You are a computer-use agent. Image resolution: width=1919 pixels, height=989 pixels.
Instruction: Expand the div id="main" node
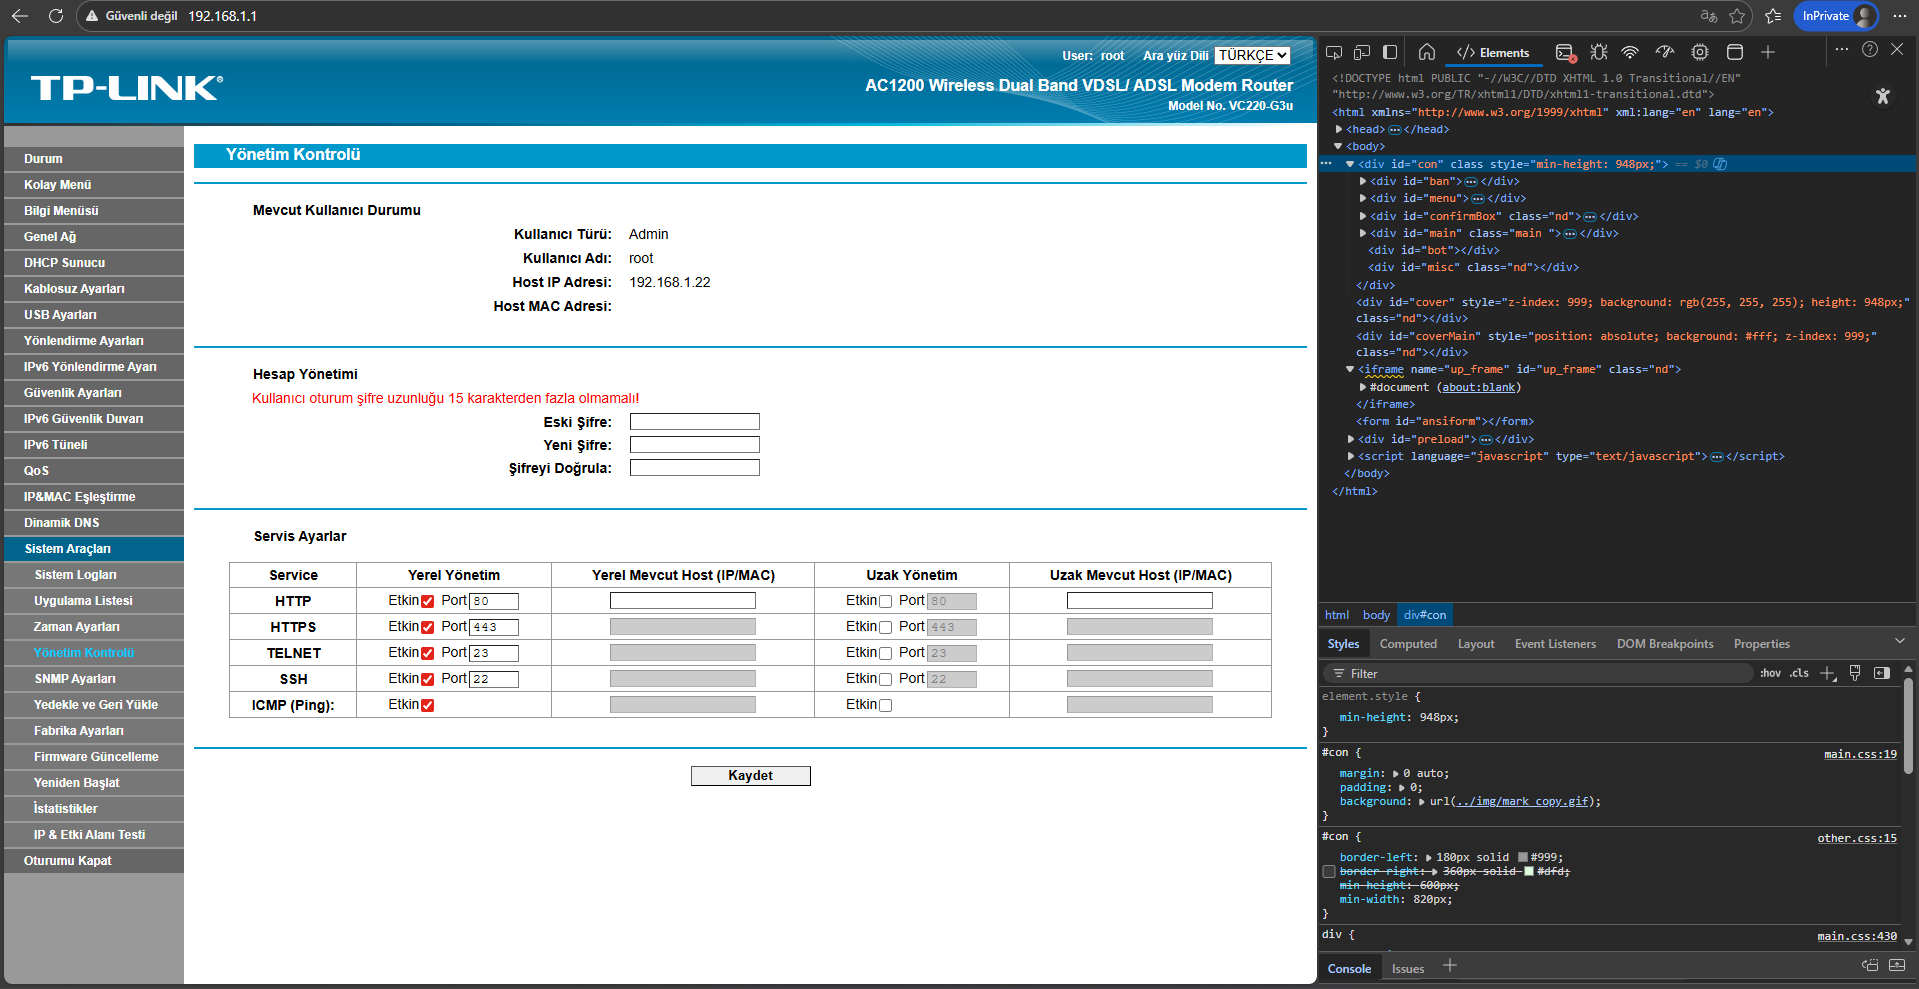1363,233
